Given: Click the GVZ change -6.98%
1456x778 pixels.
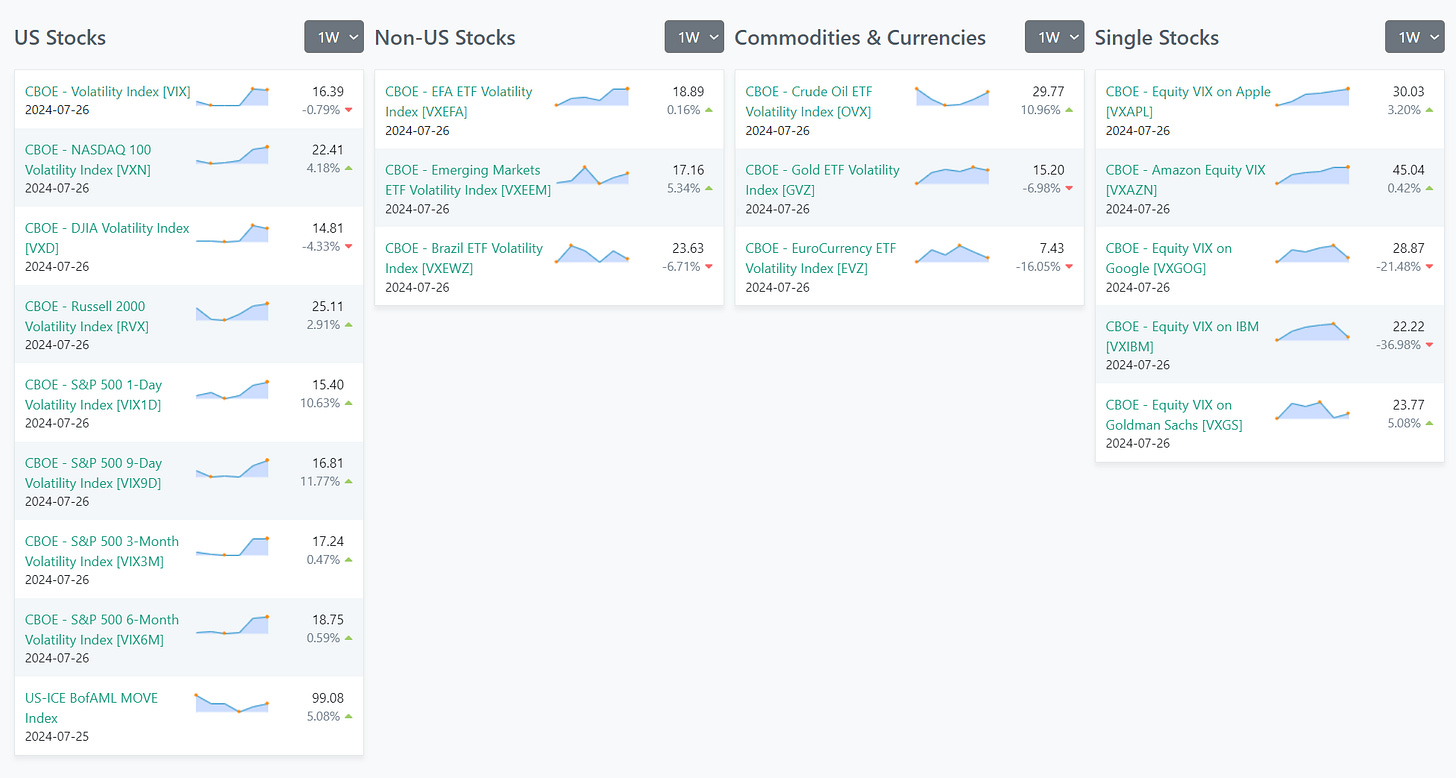Looking at the screenshot, I should point(1041,188).
